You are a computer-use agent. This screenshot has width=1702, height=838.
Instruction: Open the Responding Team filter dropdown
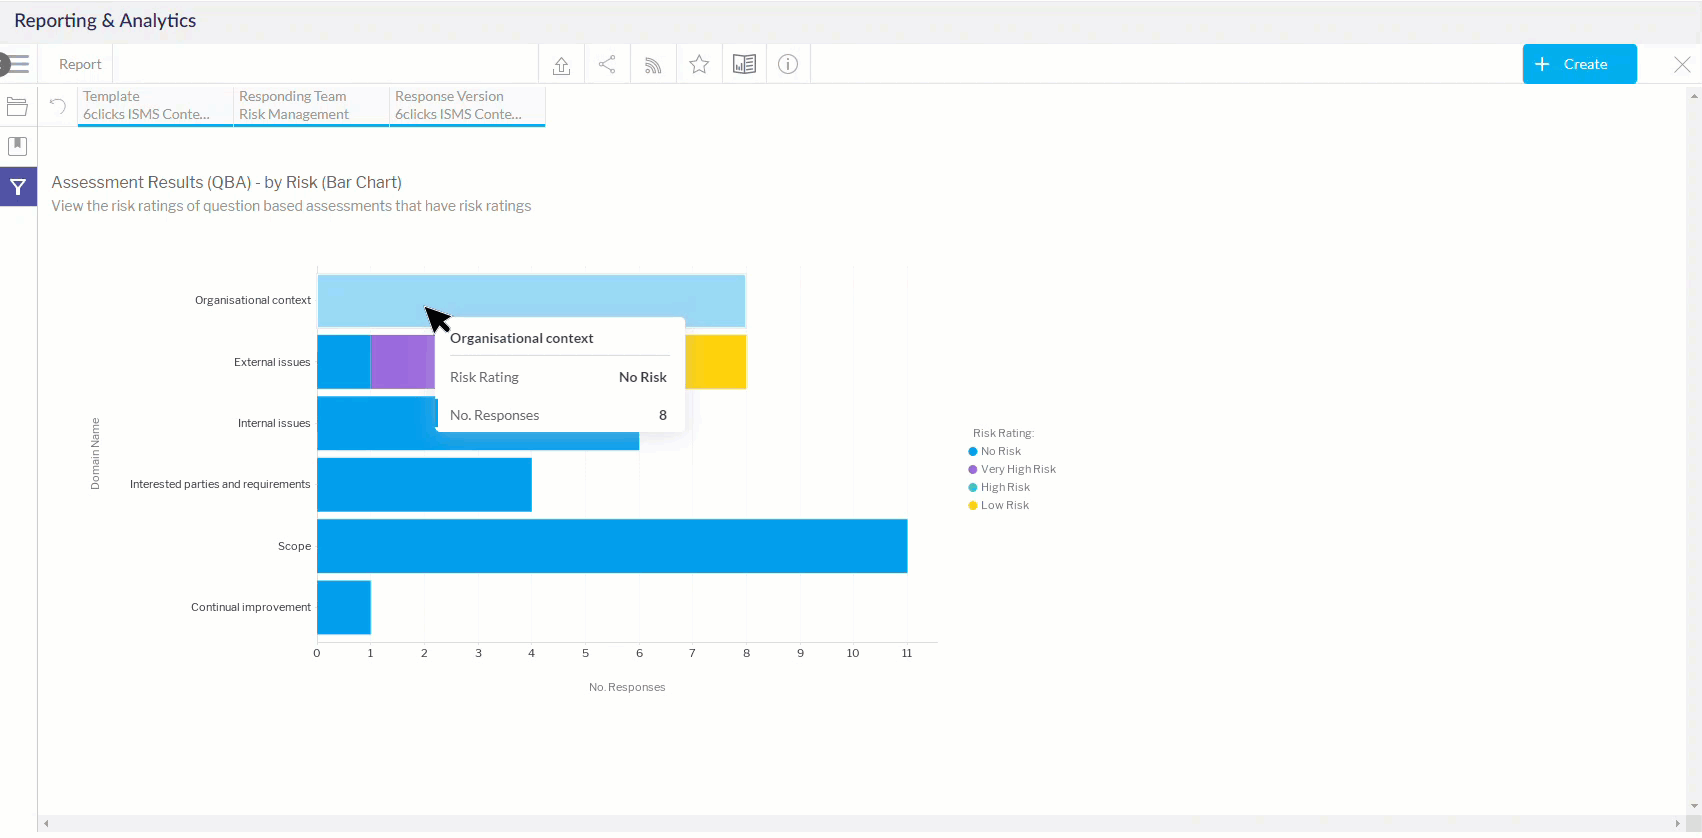point(311,106)
